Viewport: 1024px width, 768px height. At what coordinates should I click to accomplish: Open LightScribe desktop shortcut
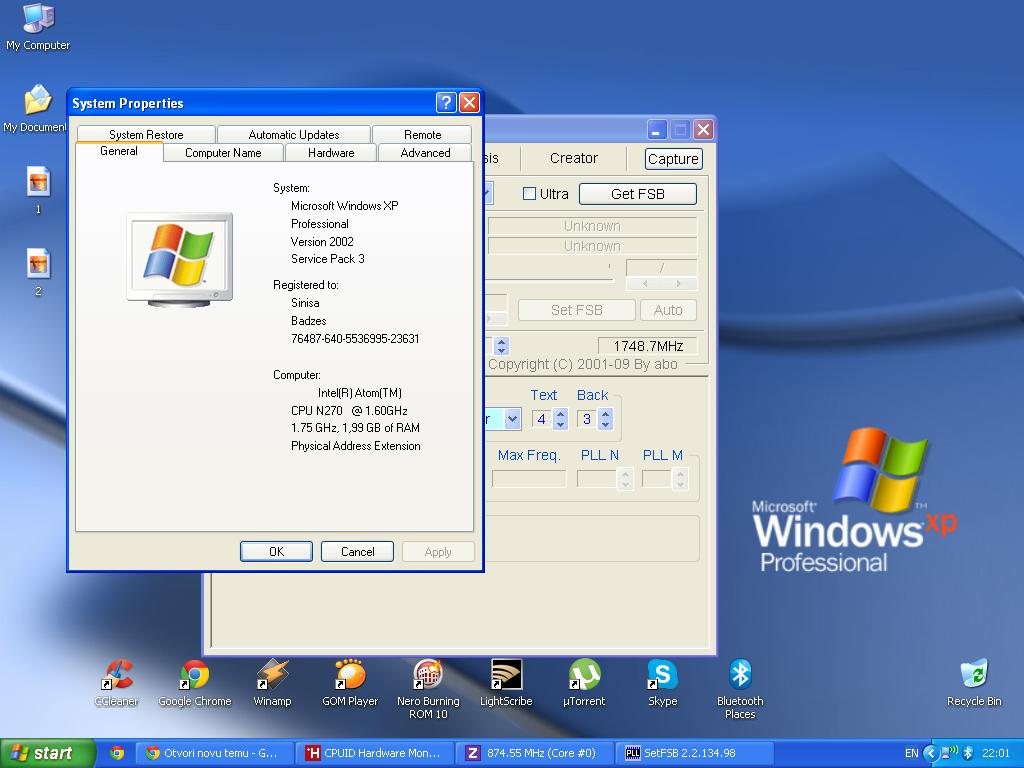(x=506, y=683)
